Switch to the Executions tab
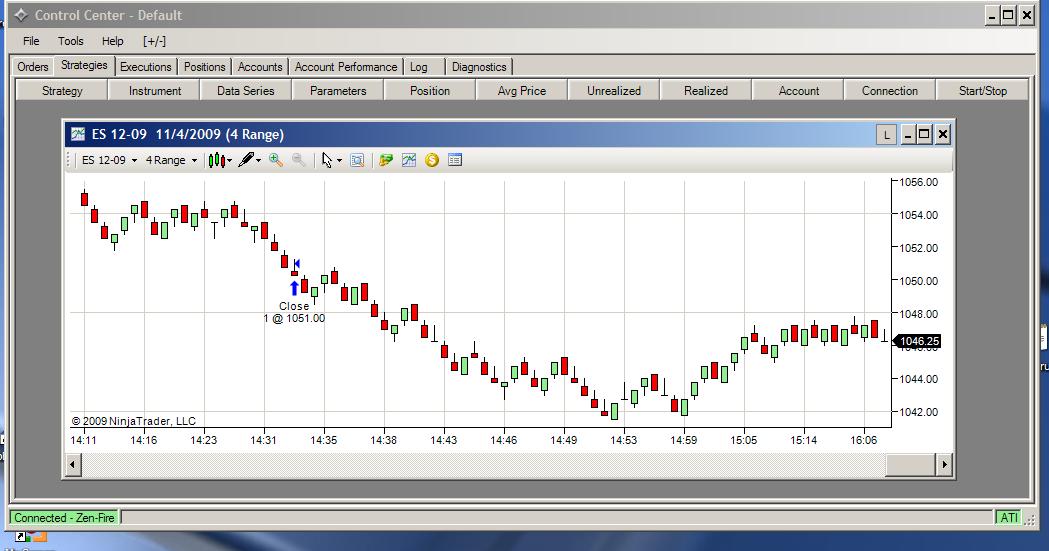The width and height of the screenshot is (1049, 551). (146, 67)
